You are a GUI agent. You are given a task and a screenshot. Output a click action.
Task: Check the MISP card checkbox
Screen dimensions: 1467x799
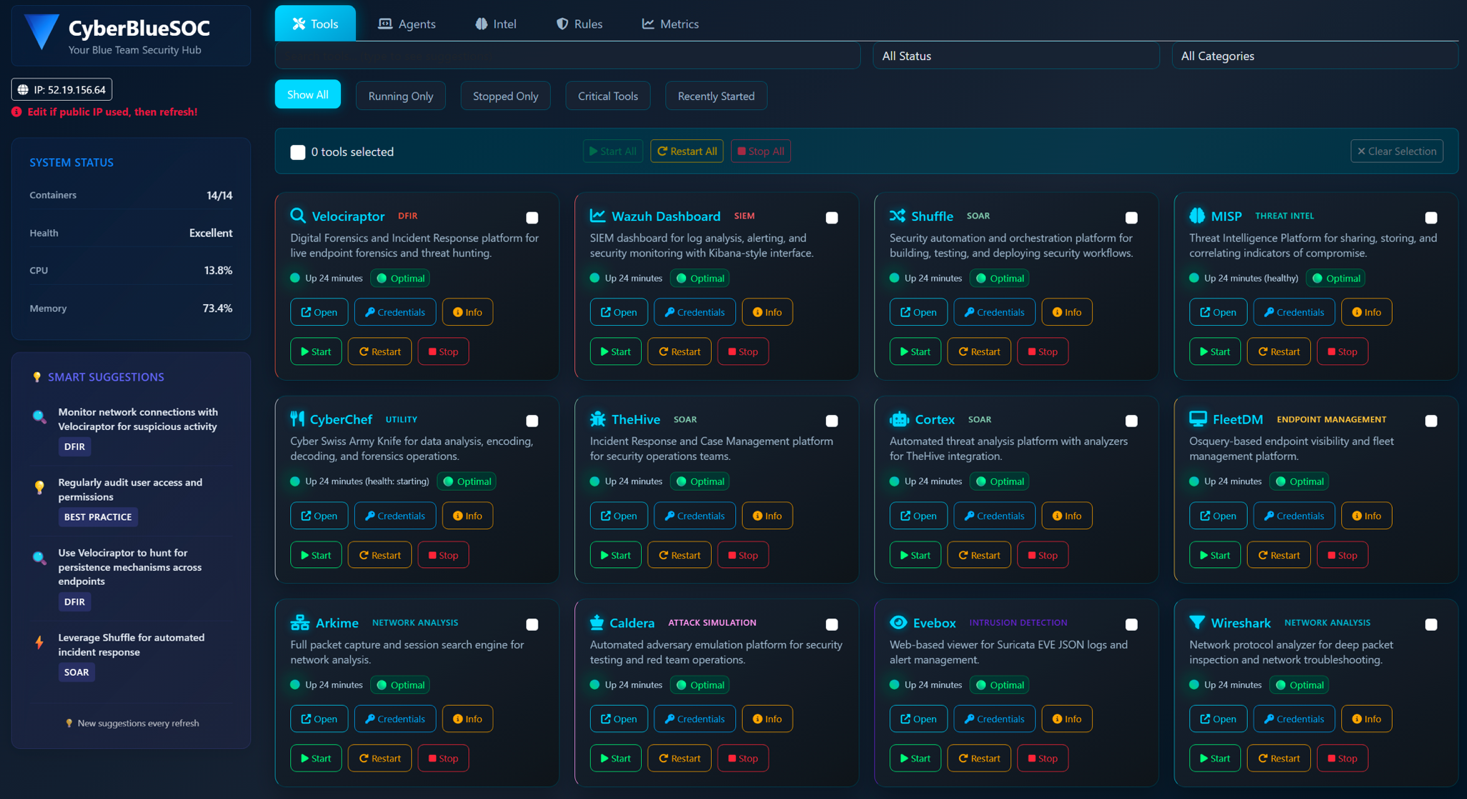[x=1430, y=217]
